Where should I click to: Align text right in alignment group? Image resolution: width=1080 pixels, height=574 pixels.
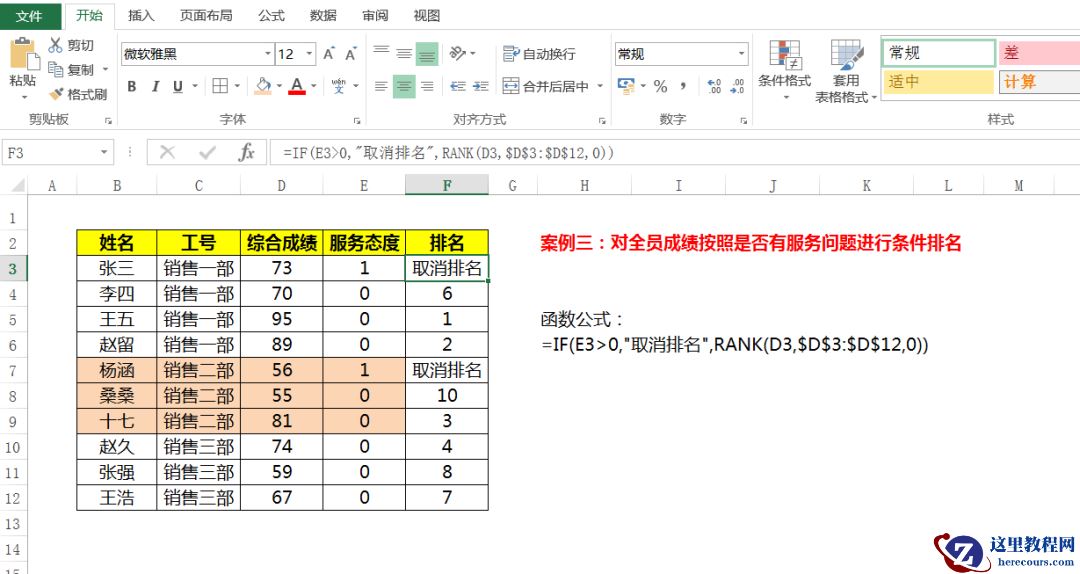coord(427,86)
